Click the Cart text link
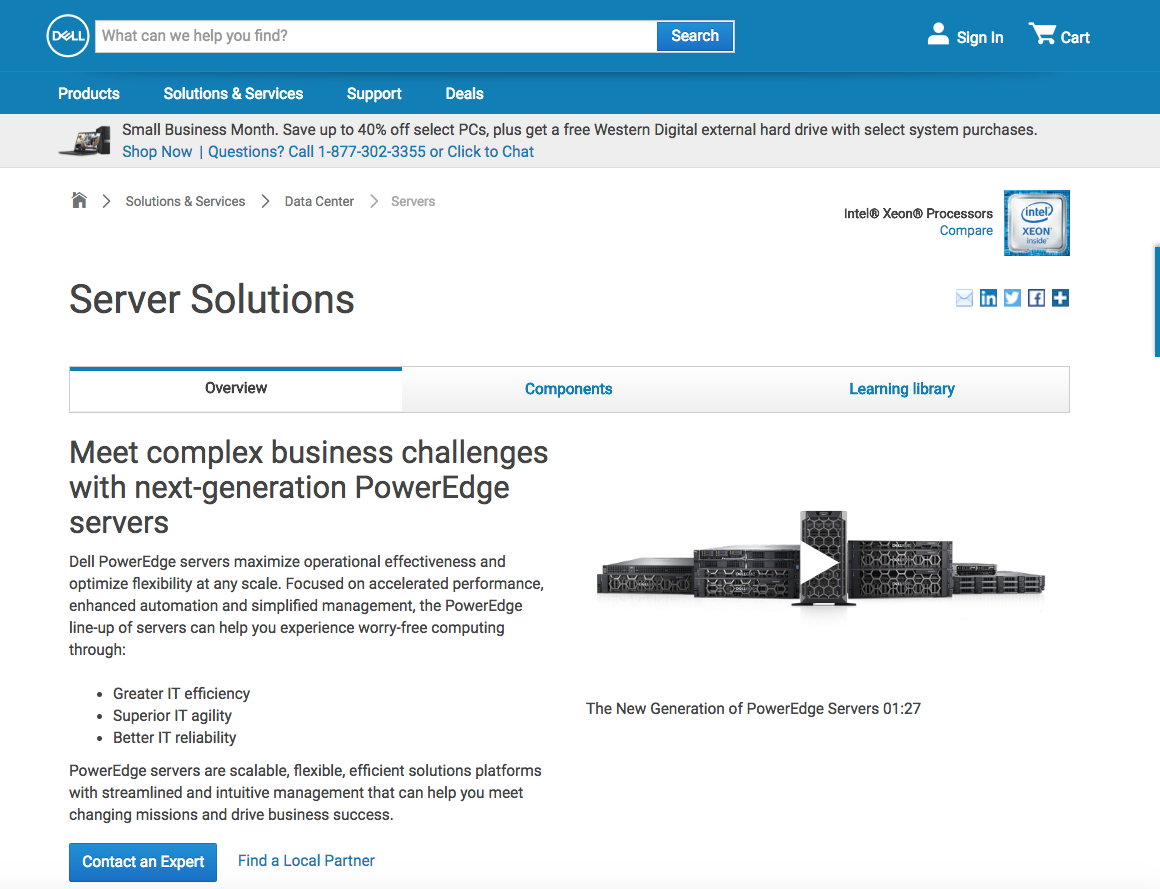The width and height of the screenshot is (1160, 889). 1075,38
